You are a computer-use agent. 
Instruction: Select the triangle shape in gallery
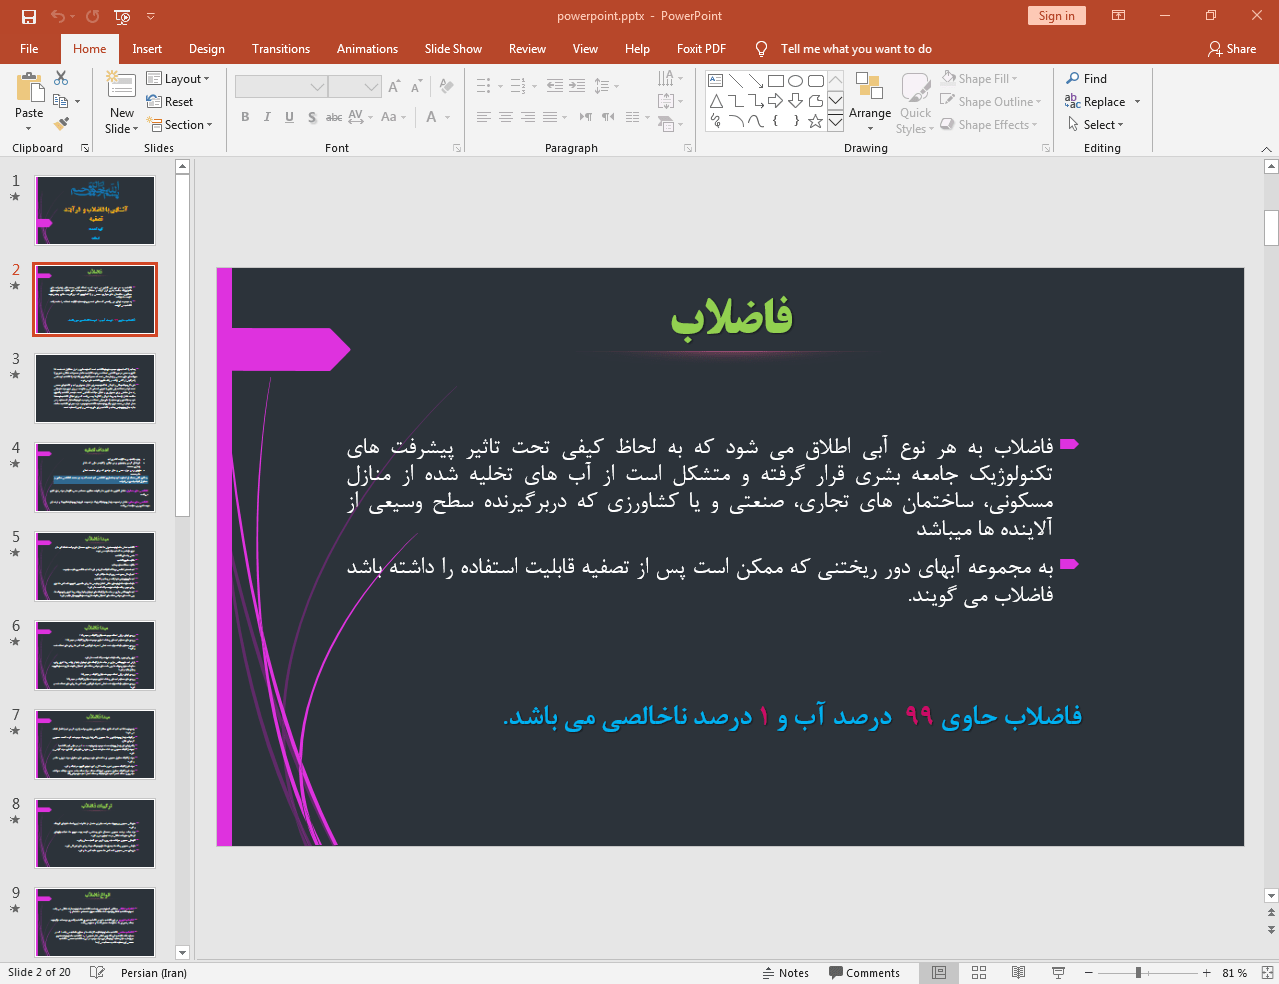pos(716,101)
